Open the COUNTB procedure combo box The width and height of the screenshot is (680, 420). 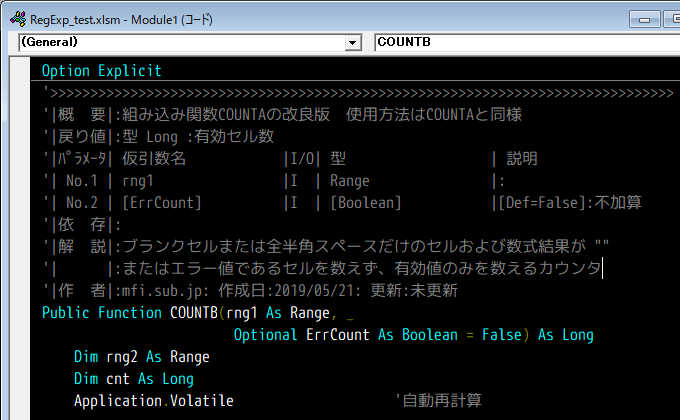point(527,43)
